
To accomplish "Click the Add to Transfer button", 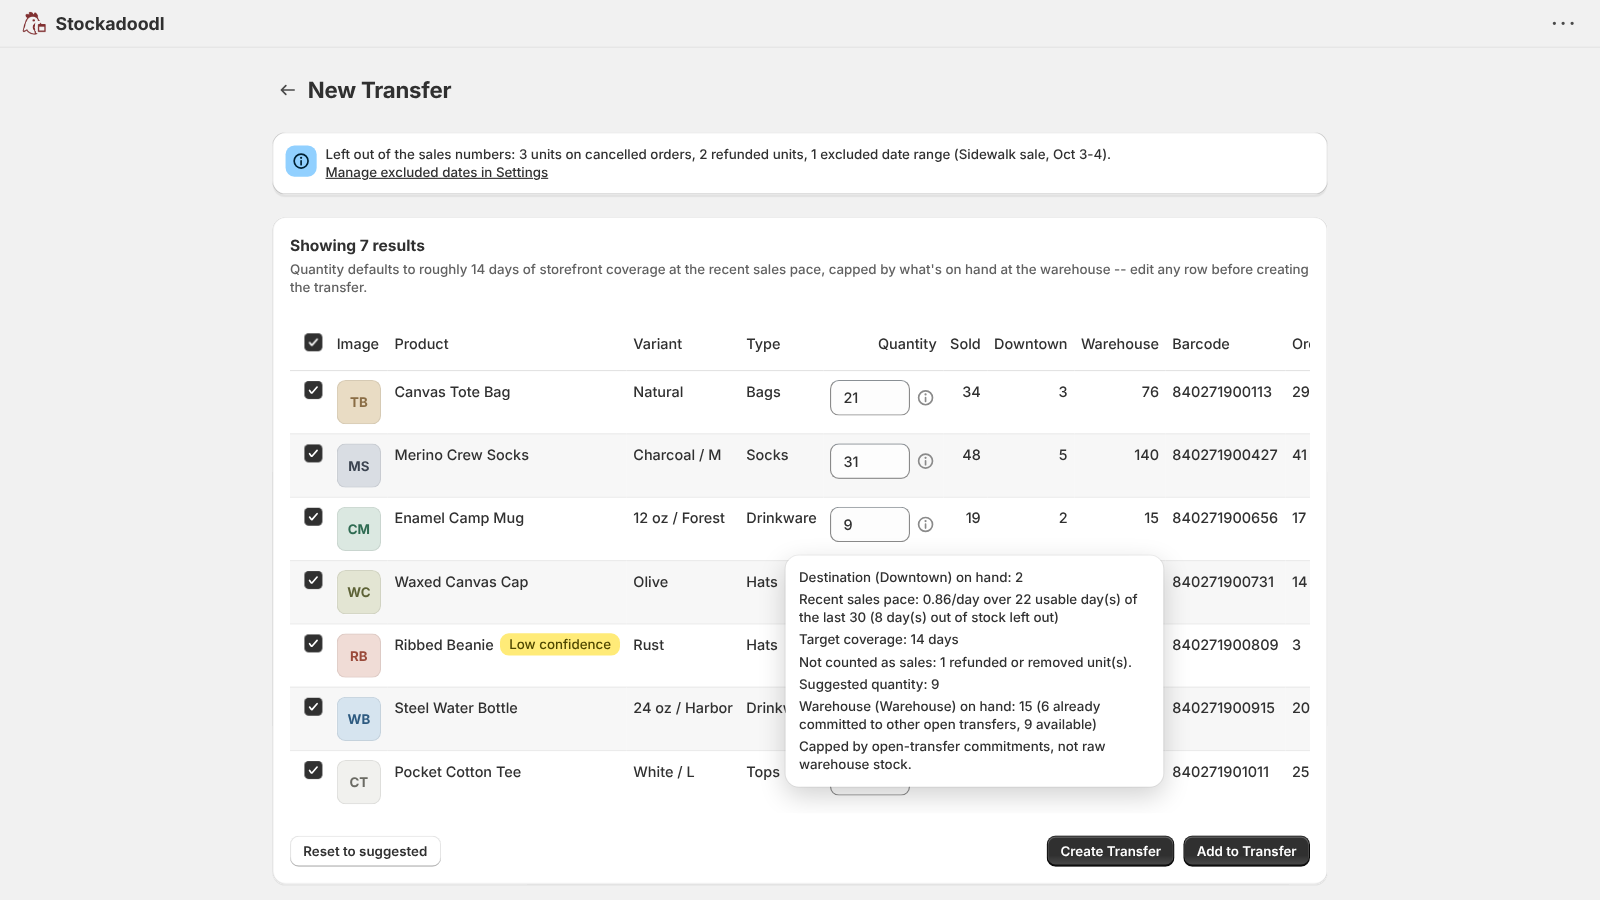I will [1246, 851].
